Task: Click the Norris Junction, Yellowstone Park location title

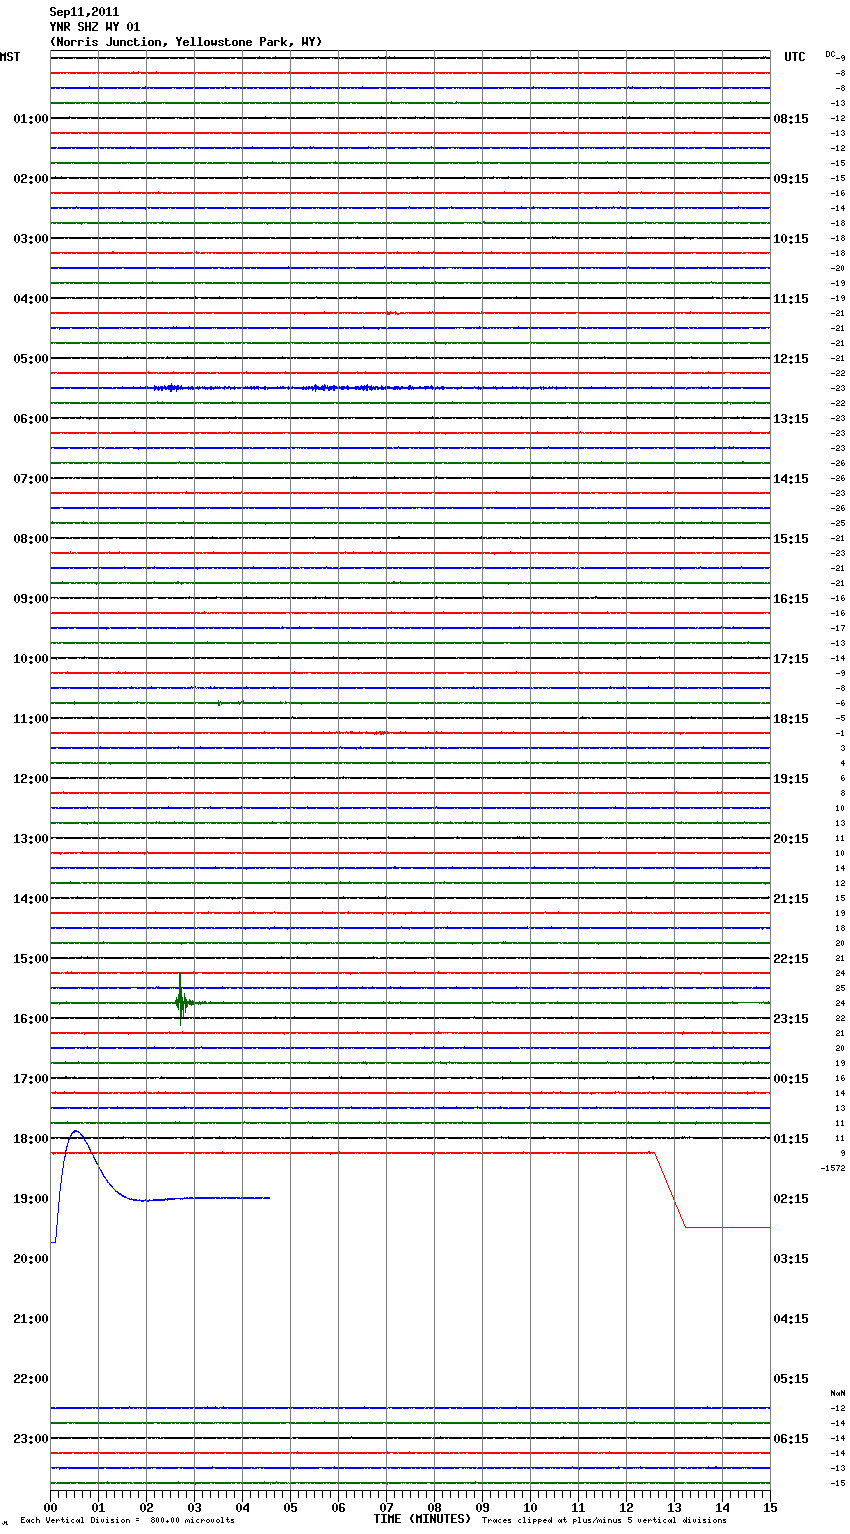Action: pos(186,42)
